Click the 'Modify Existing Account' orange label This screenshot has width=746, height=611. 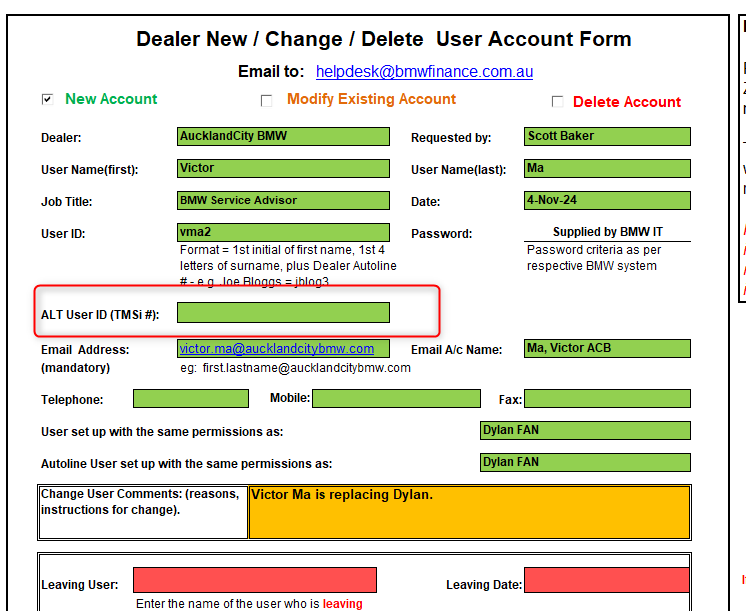372,99
